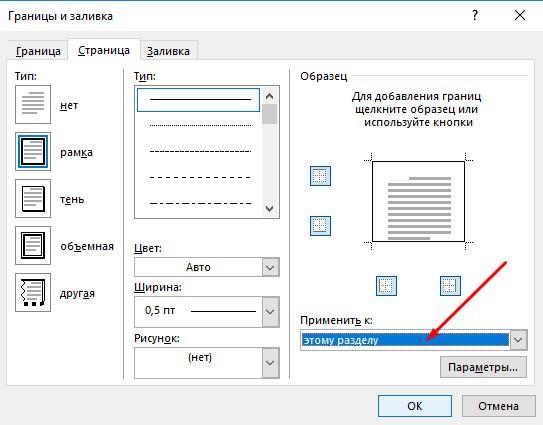Select the 'другая' custom border icon
Screen dimensions: 543x425
[33, 293]
